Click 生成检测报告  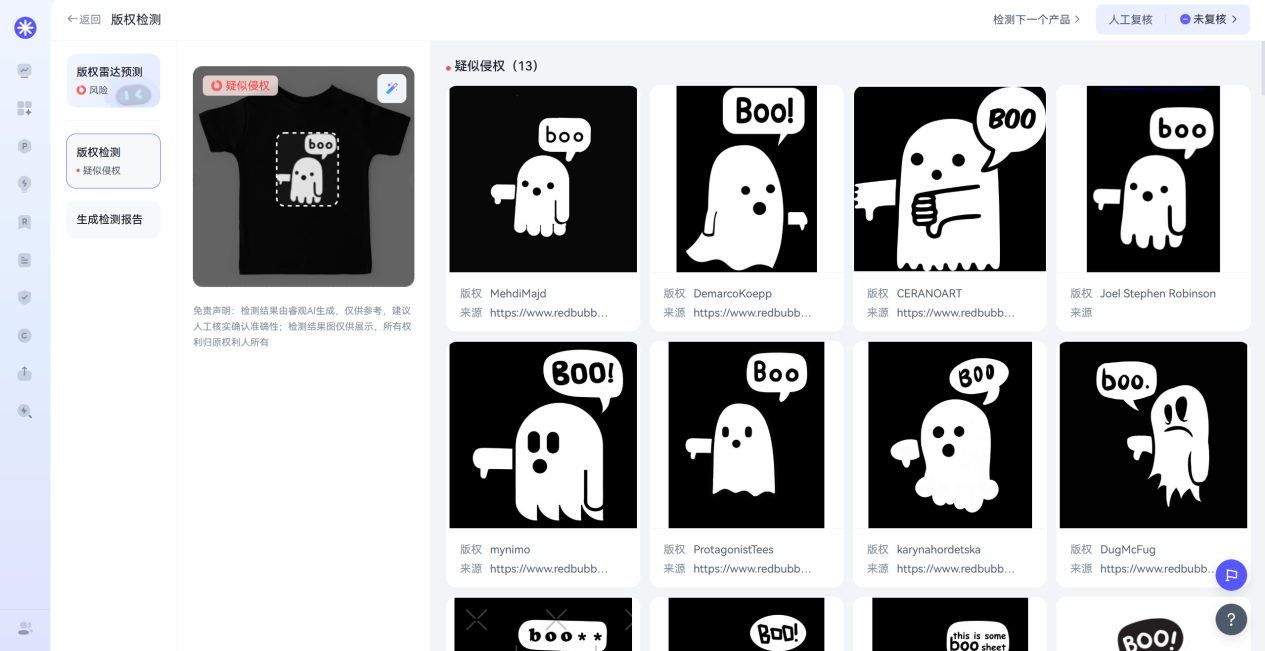[x=113, y=219]
